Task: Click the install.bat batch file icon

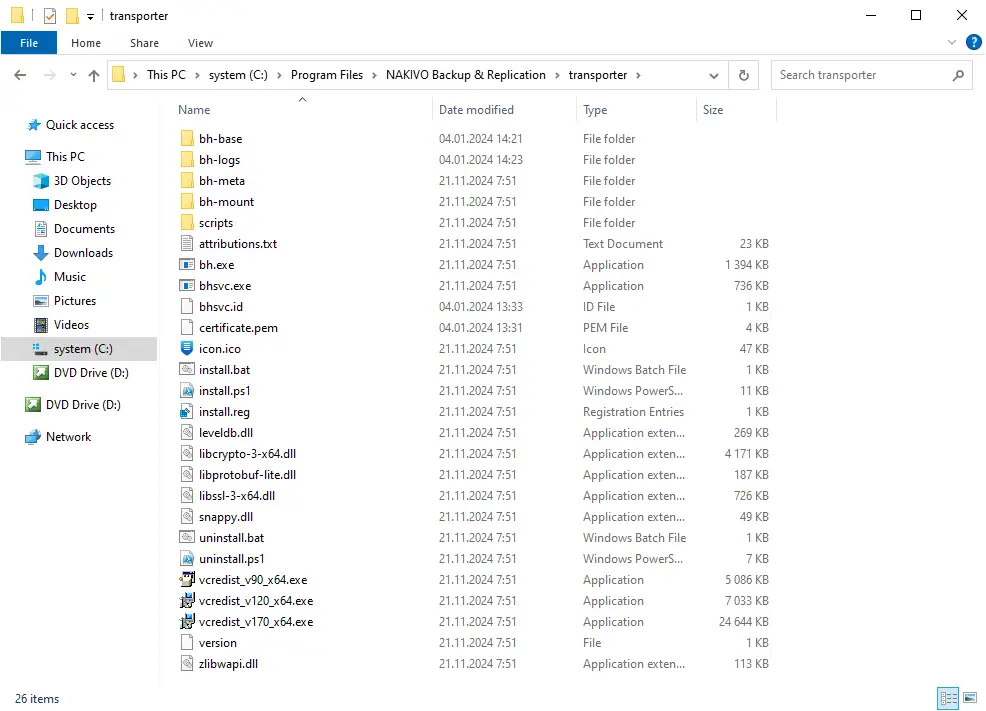Action: pos(187,370)
